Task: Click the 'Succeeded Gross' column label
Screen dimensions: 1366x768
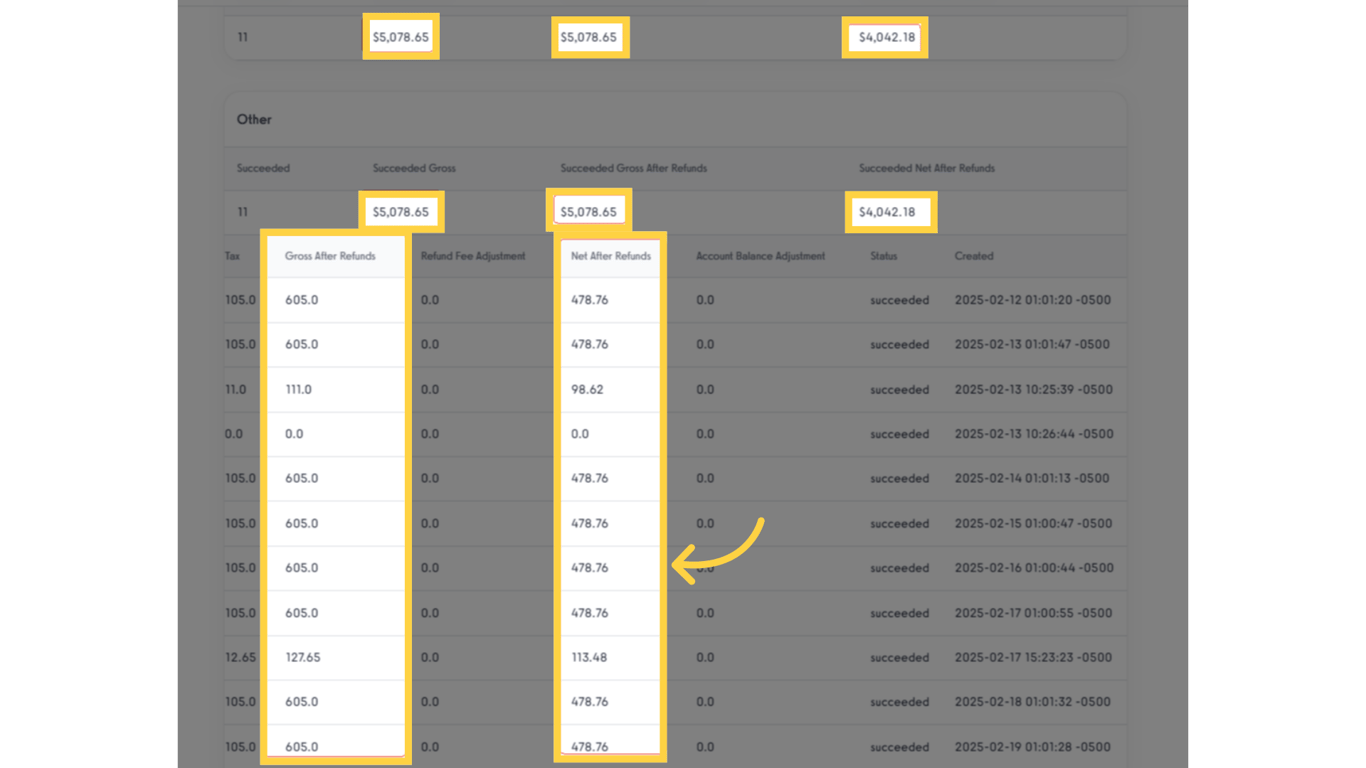Action: click(413, 168)
